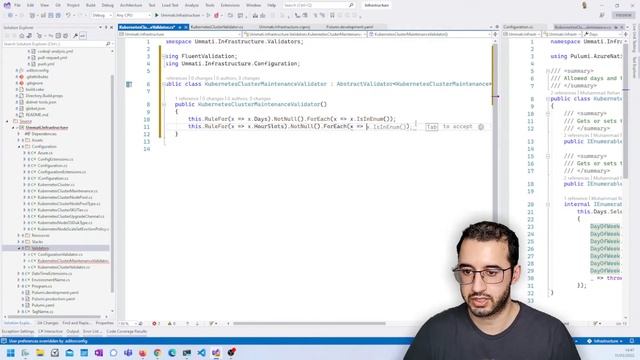Open Microsoft Edge from the taskbar
This screenshot has width=640, height=360.
172,353
